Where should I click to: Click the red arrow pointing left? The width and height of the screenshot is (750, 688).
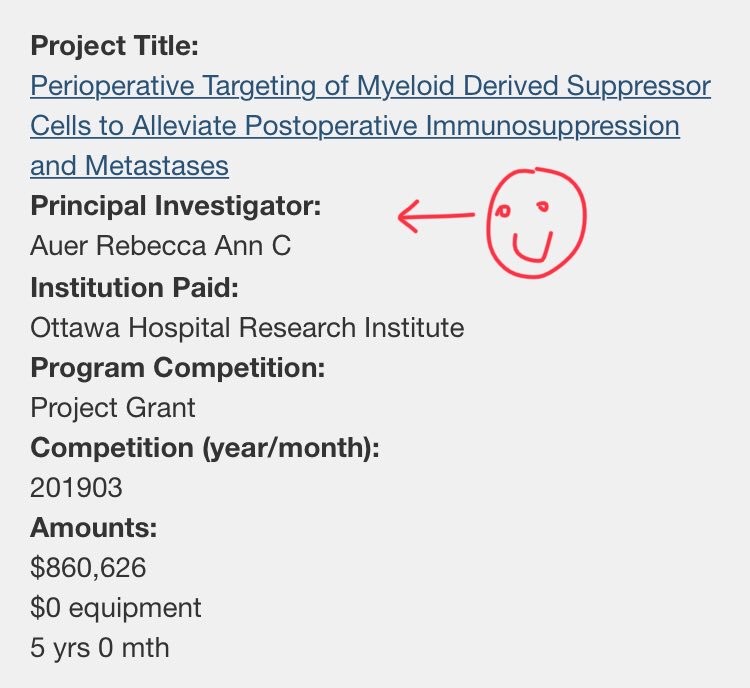[436, 216]
